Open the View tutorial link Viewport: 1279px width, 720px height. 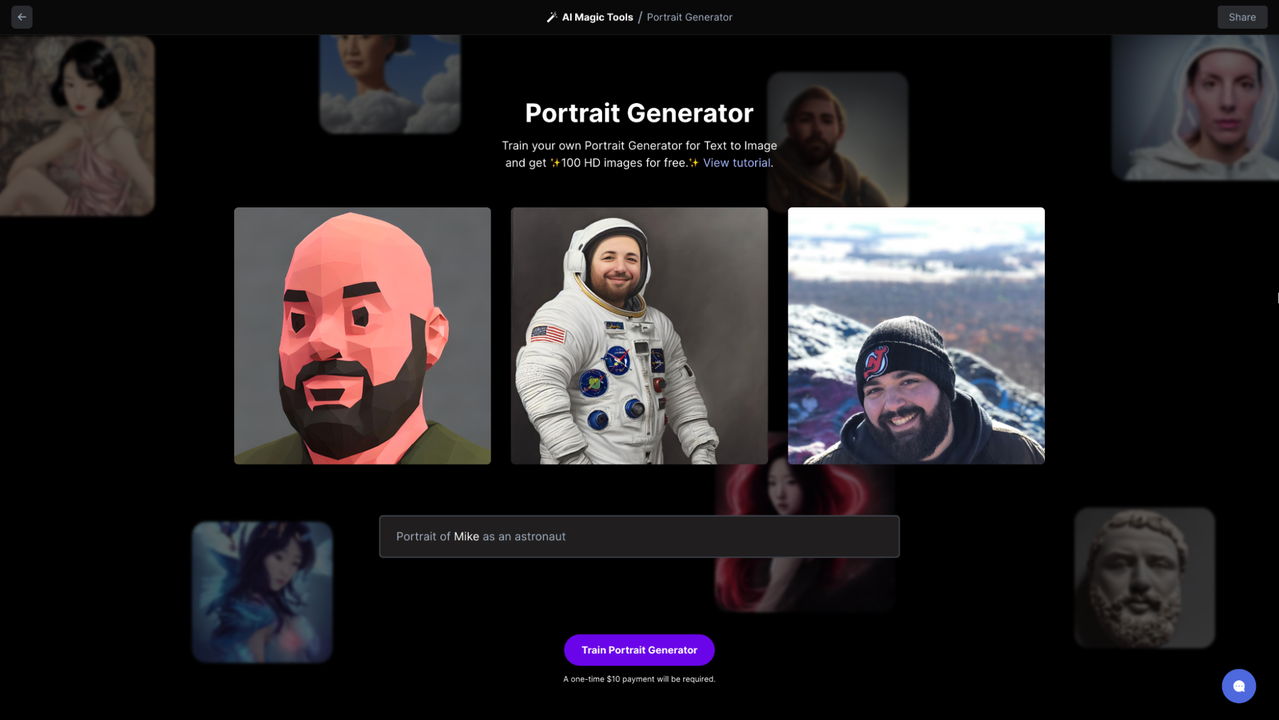pyautogui.click(x=736, y=163)
